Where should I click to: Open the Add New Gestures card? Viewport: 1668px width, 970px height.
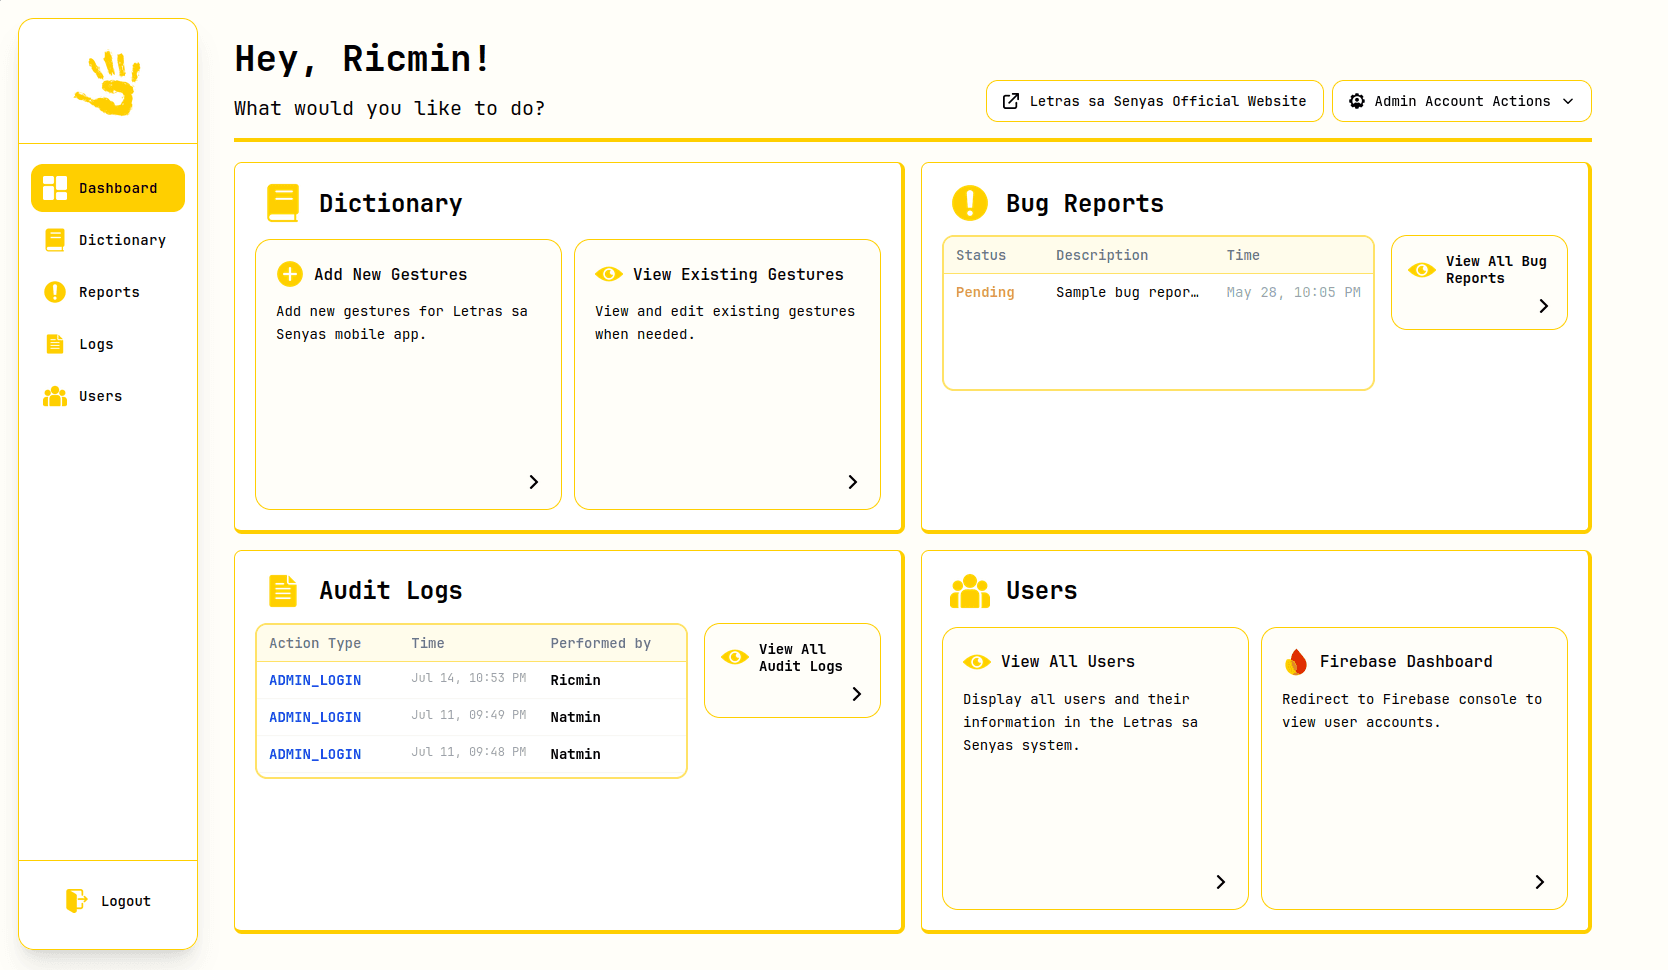tap(408, 374)
